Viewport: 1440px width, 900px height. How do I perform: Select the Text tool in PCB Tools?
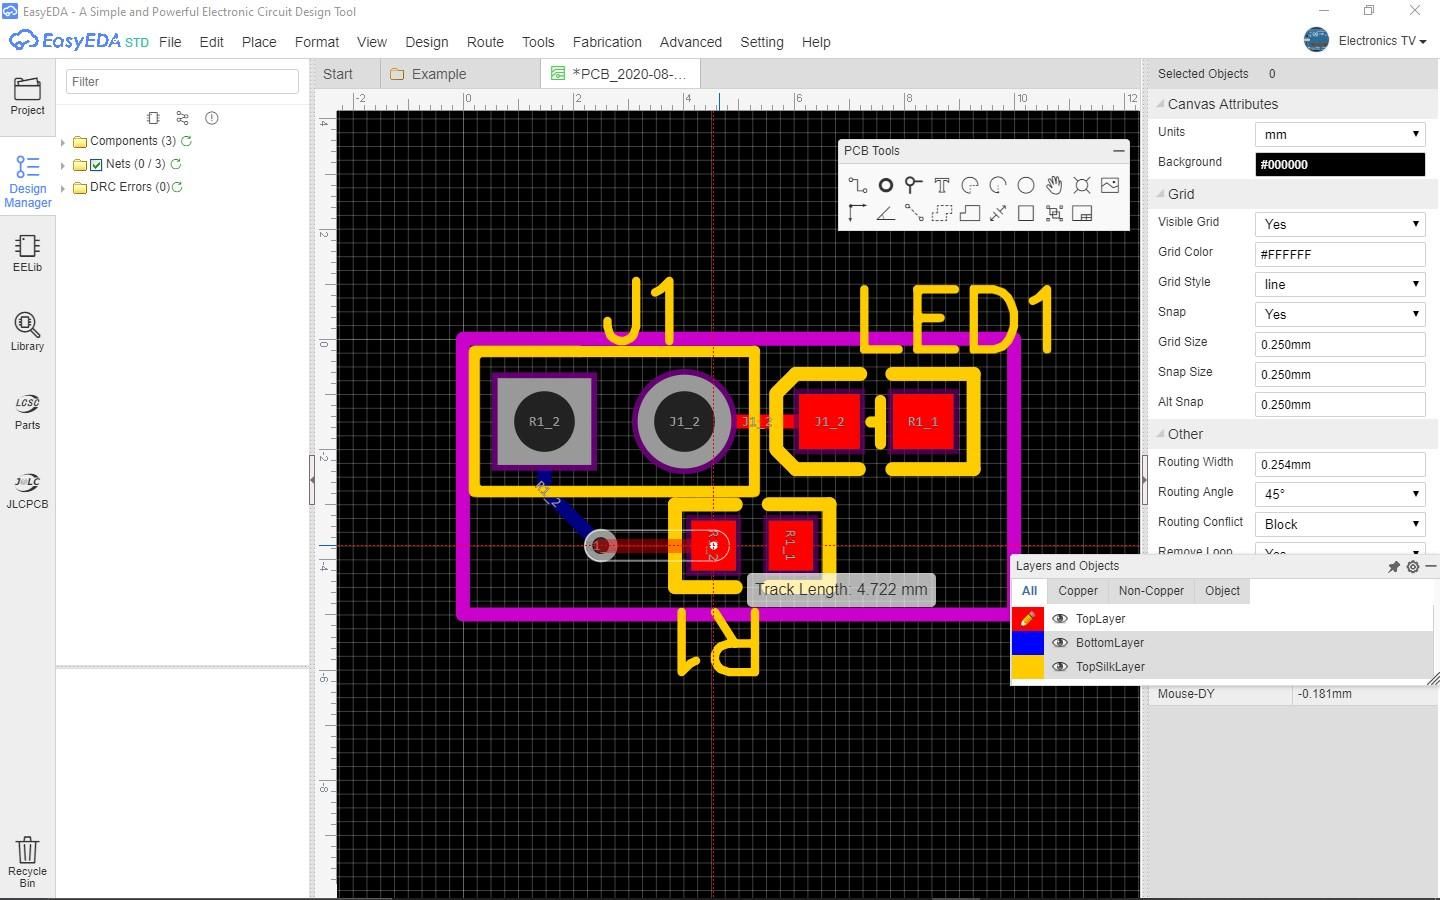(x=941, y=185)
